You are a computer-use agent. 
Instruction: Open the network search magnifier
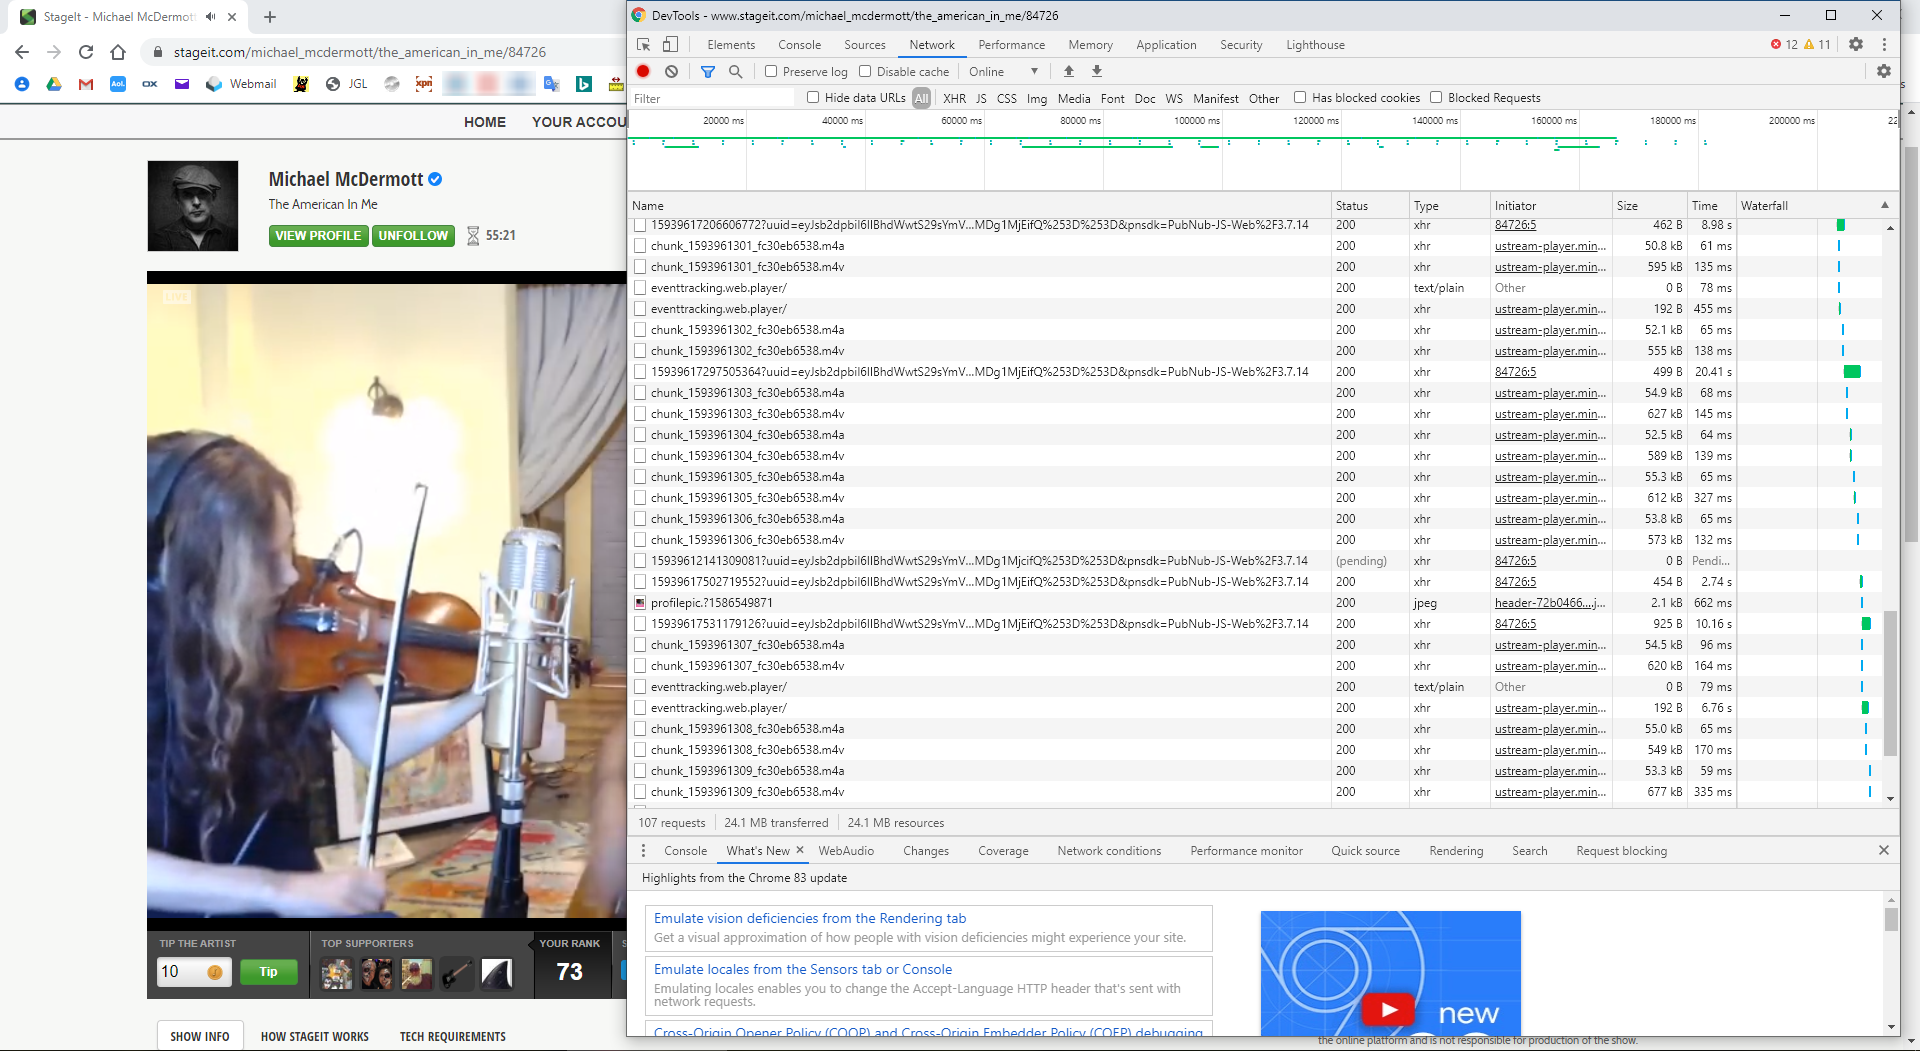(736, 72)
